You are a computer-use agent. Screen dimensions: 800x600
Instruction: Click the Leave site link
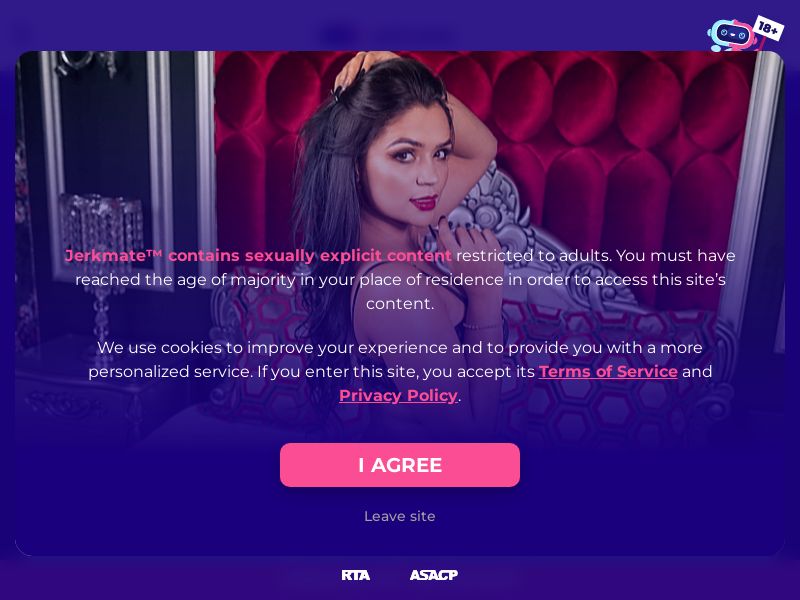pos(400,516)
